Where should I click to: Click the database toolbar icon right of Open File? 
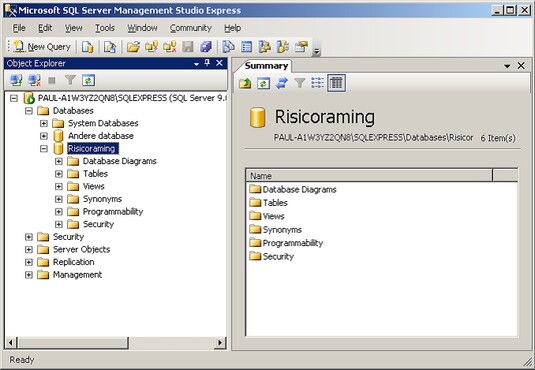(x=151, y=47)
